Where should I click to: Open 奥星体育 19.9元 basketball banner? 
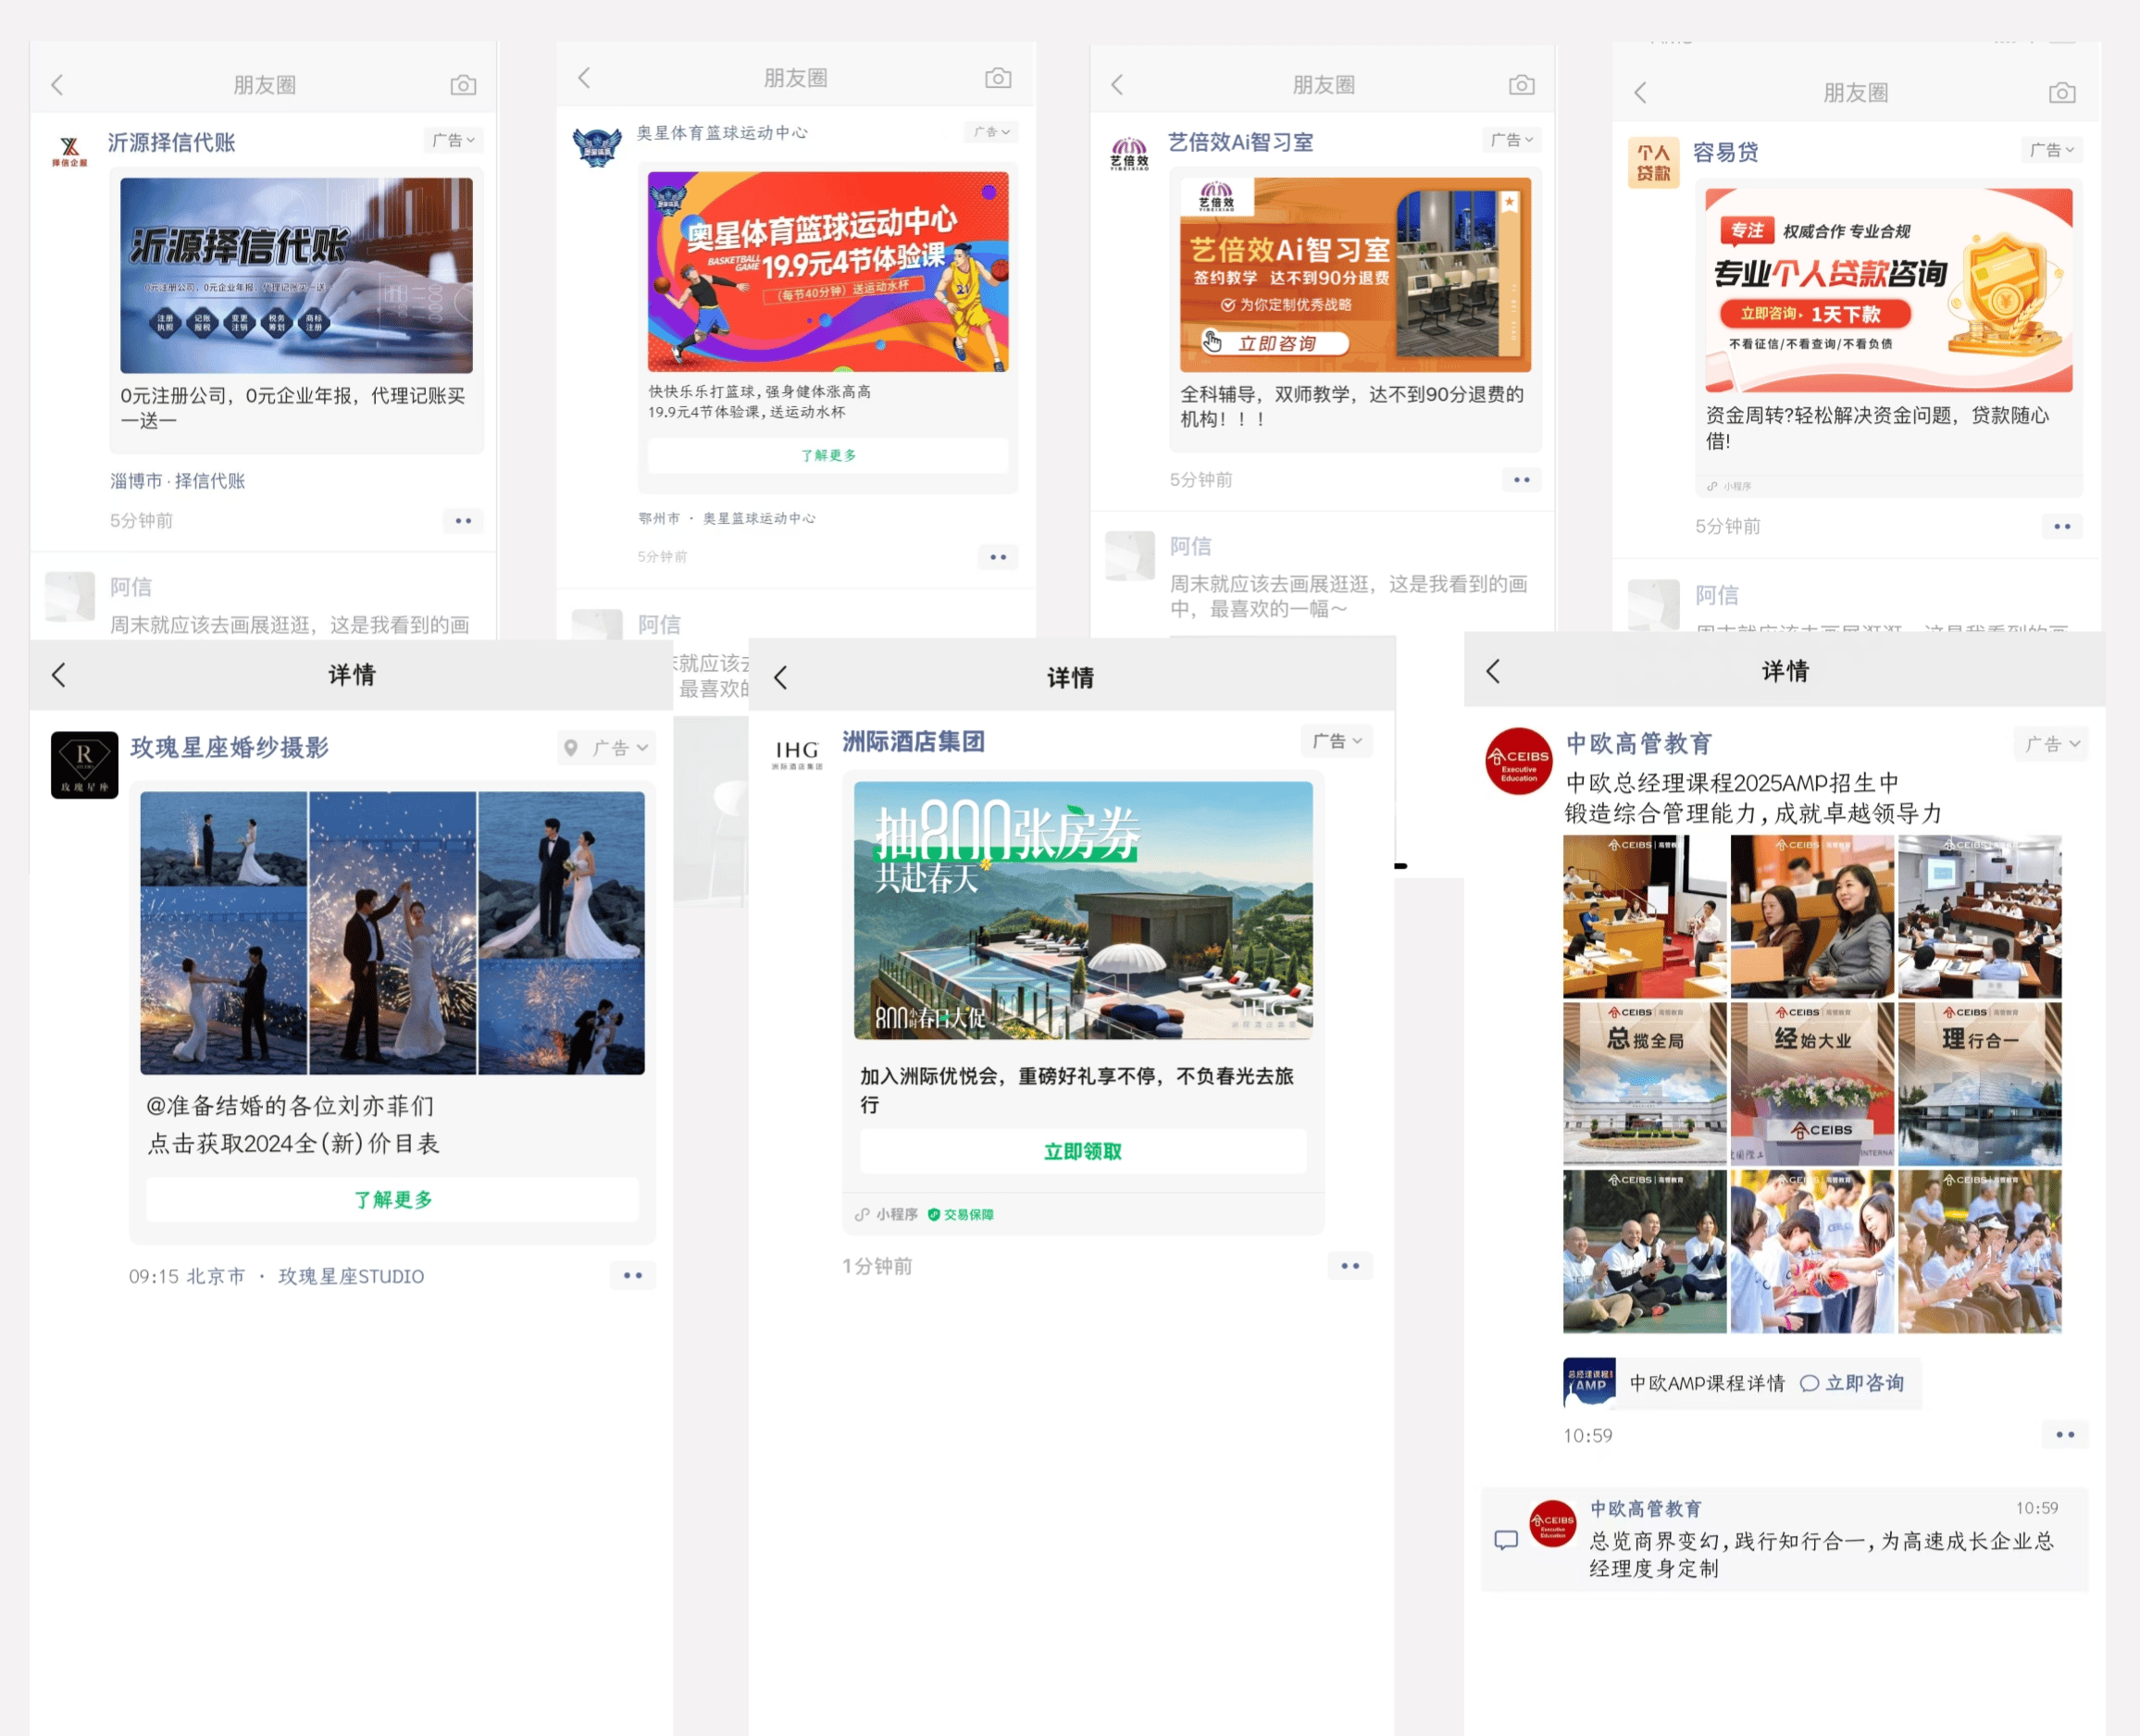[828, 272]
